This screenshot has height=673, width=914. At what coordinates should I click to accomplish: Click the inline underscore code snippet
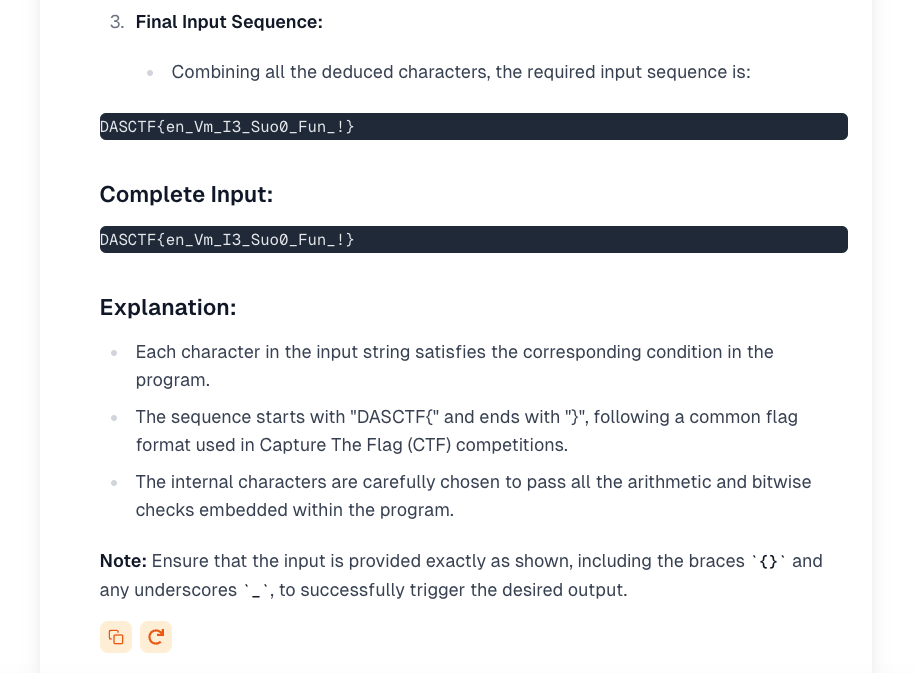tap(255, 590)
